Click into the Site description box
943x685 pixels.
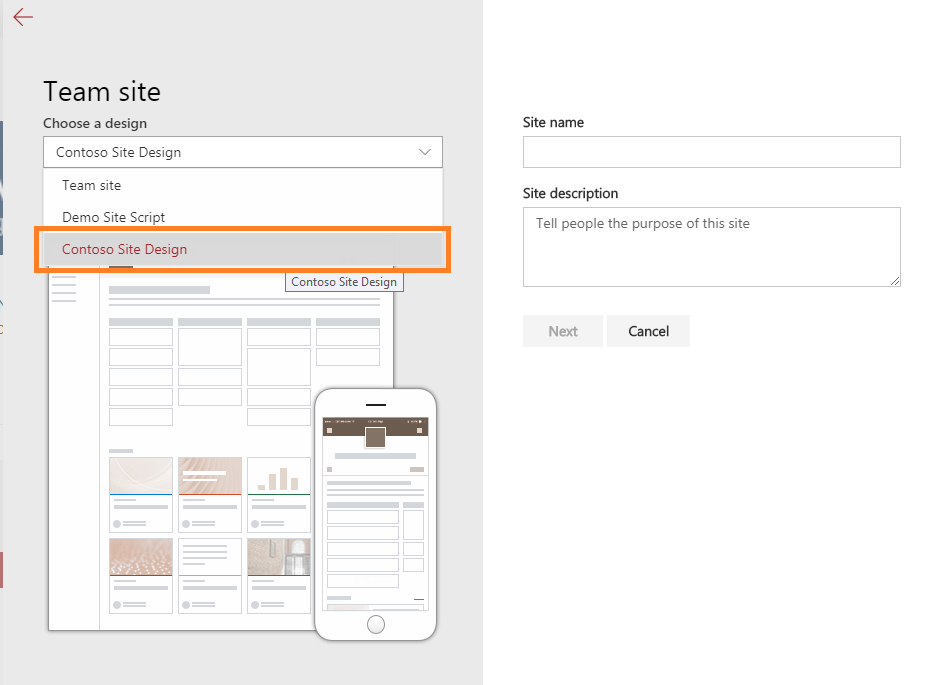(711, 247)
